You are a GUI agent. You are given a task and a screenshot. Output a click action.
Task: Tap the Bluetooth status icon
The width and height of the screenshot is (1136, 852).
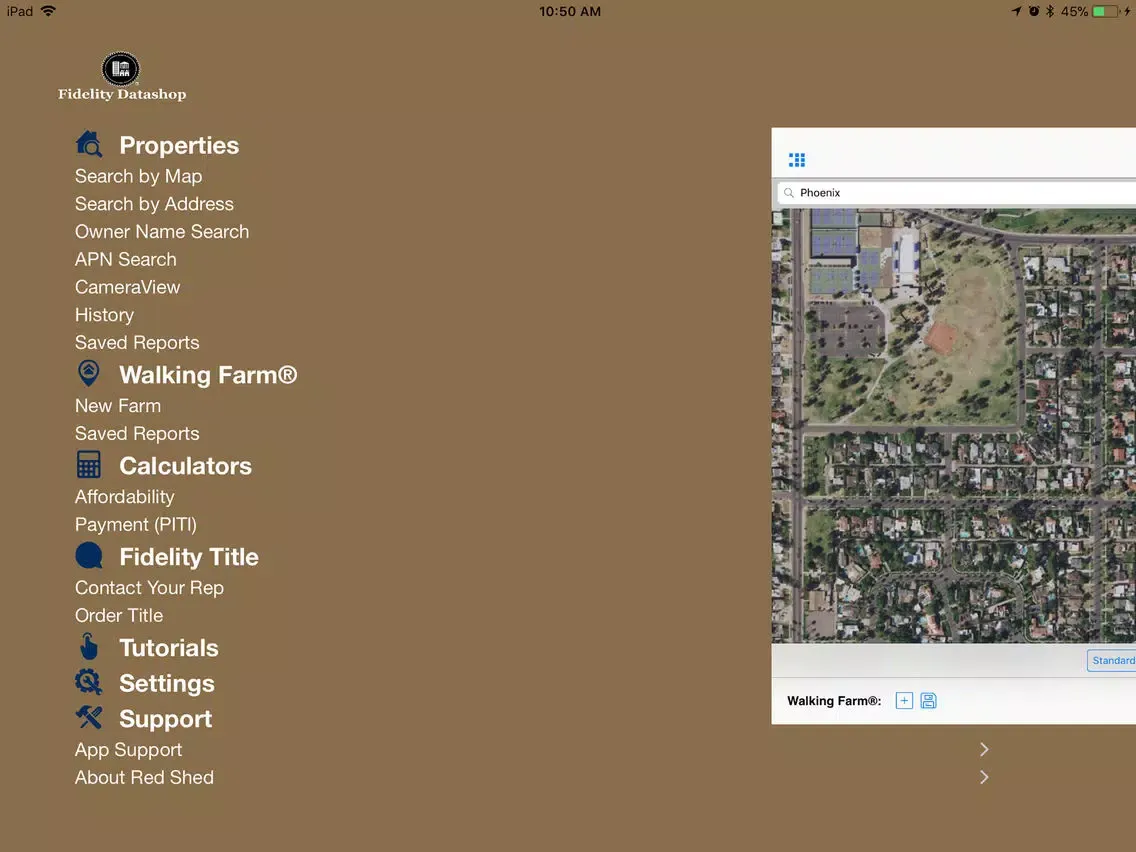(1050, 11)
